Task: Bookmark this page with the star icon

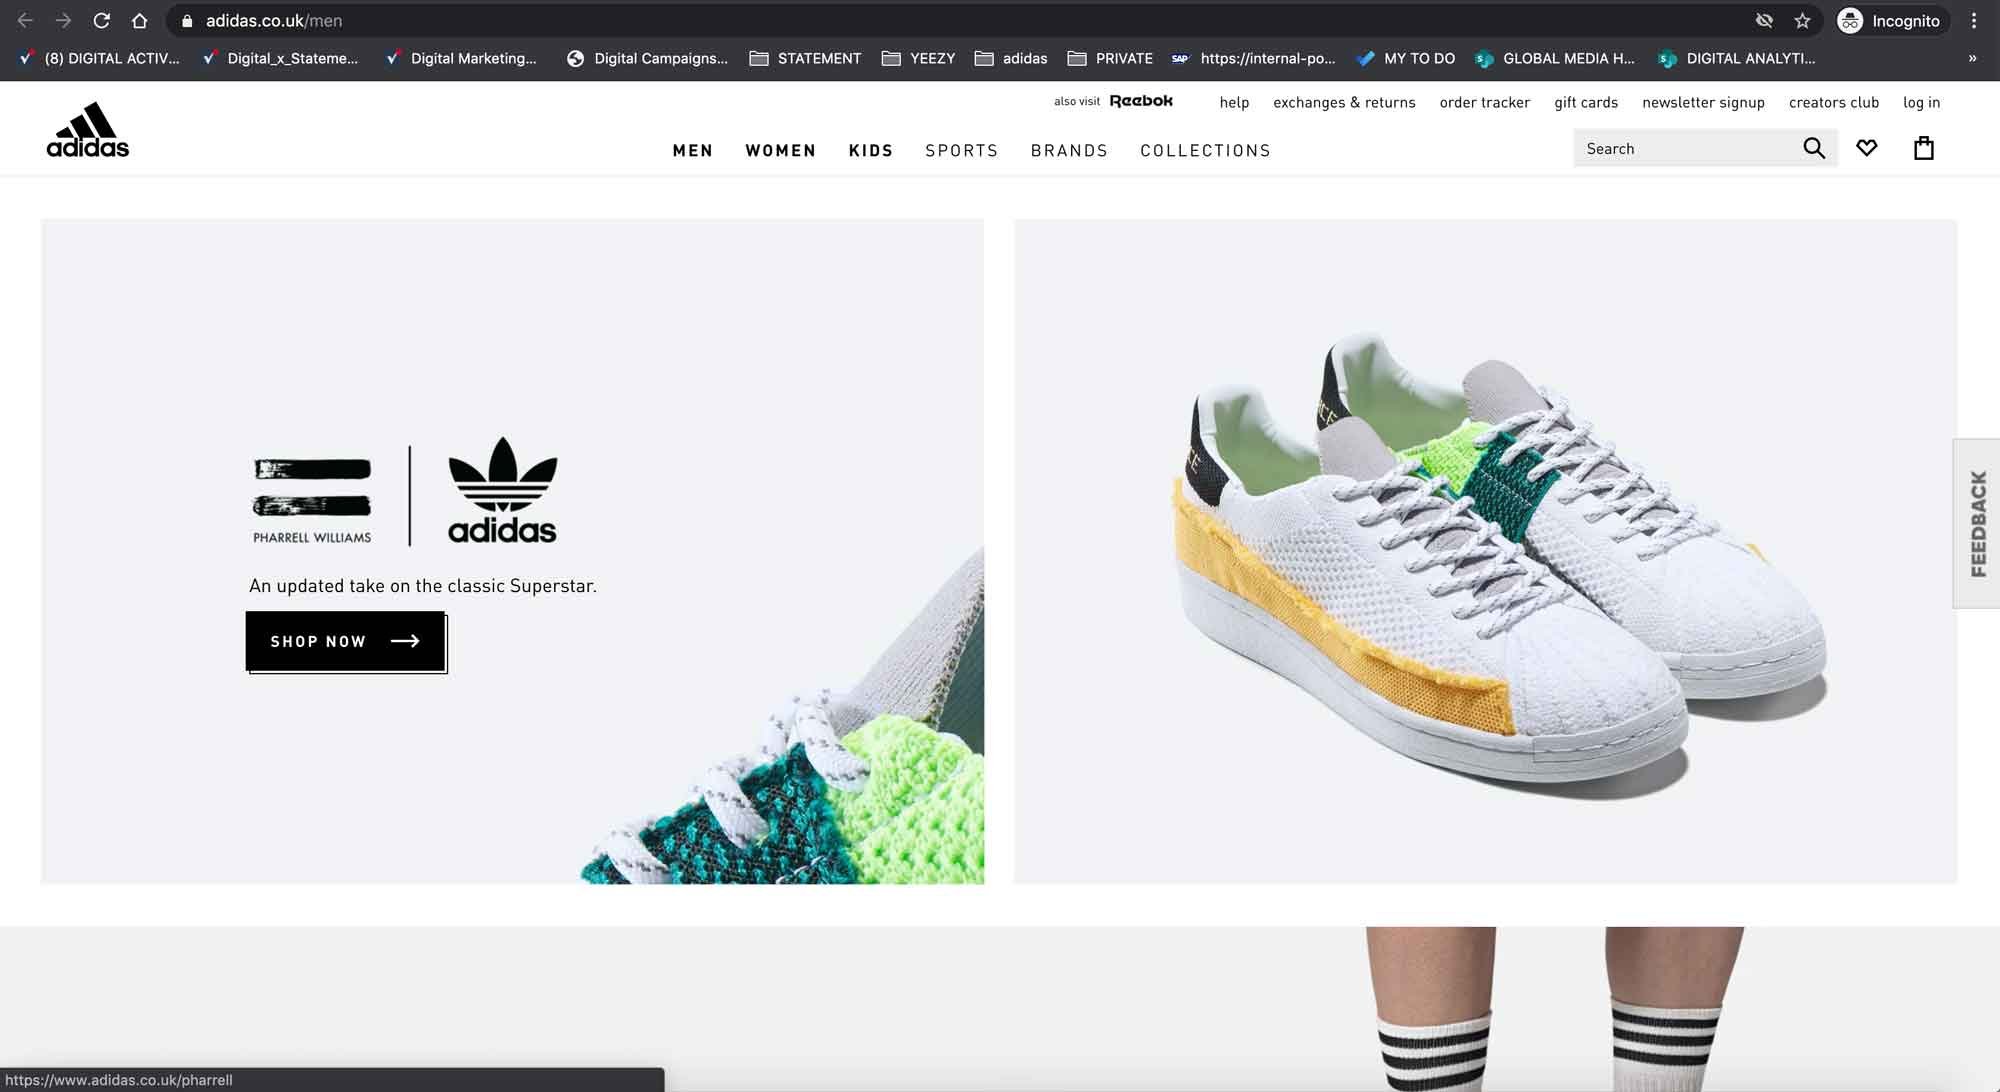Action: 1802,21
